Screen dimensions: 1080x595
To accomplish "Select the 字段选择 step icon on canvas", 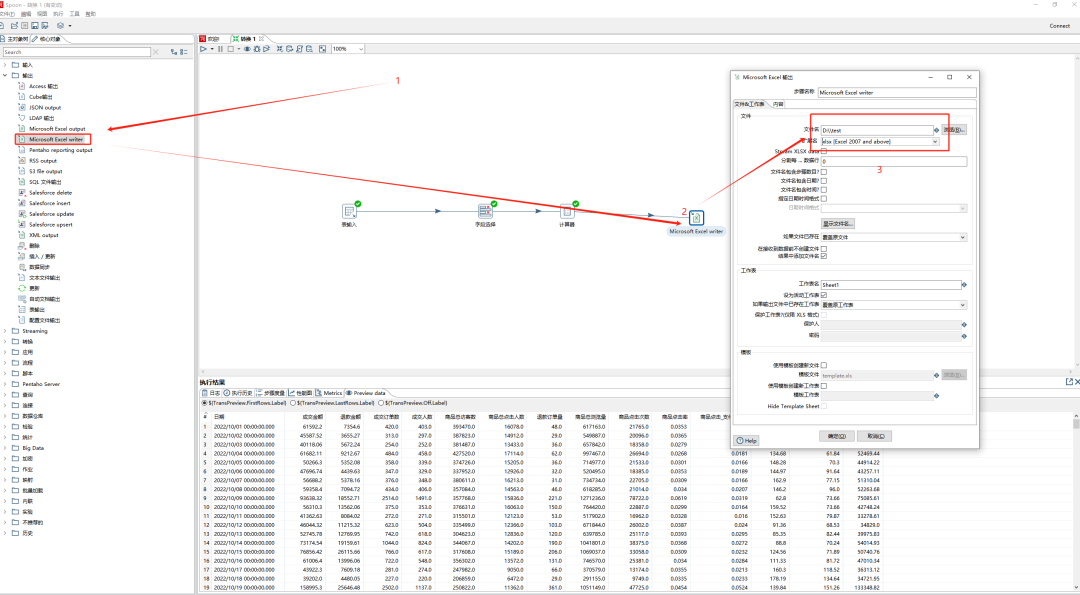I will 486,211.
